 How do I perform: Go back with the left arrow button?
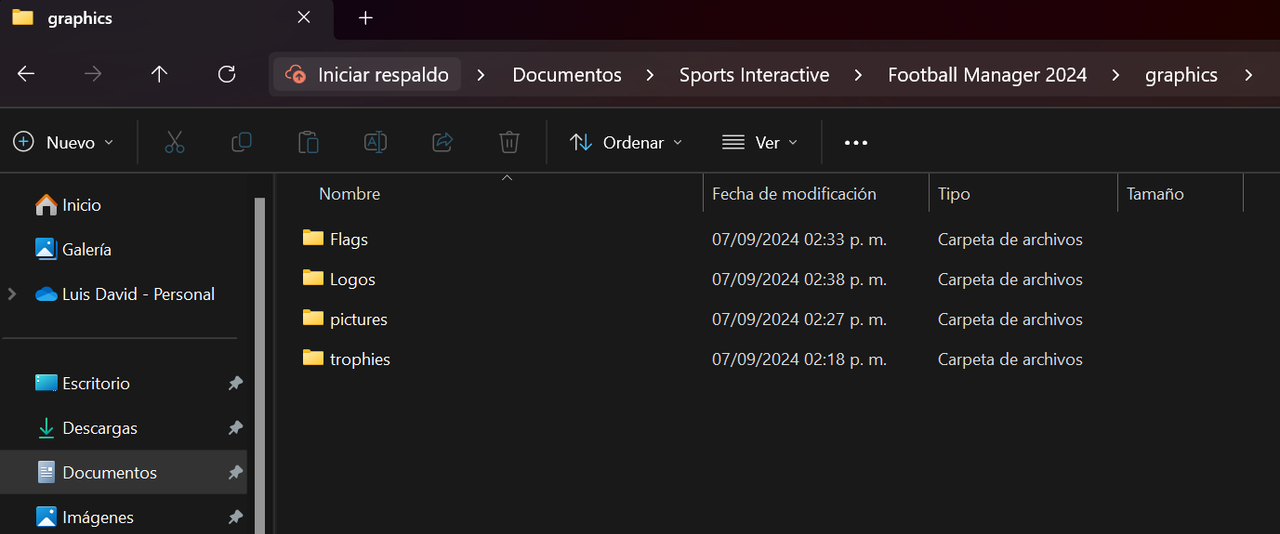click(26, 74)
